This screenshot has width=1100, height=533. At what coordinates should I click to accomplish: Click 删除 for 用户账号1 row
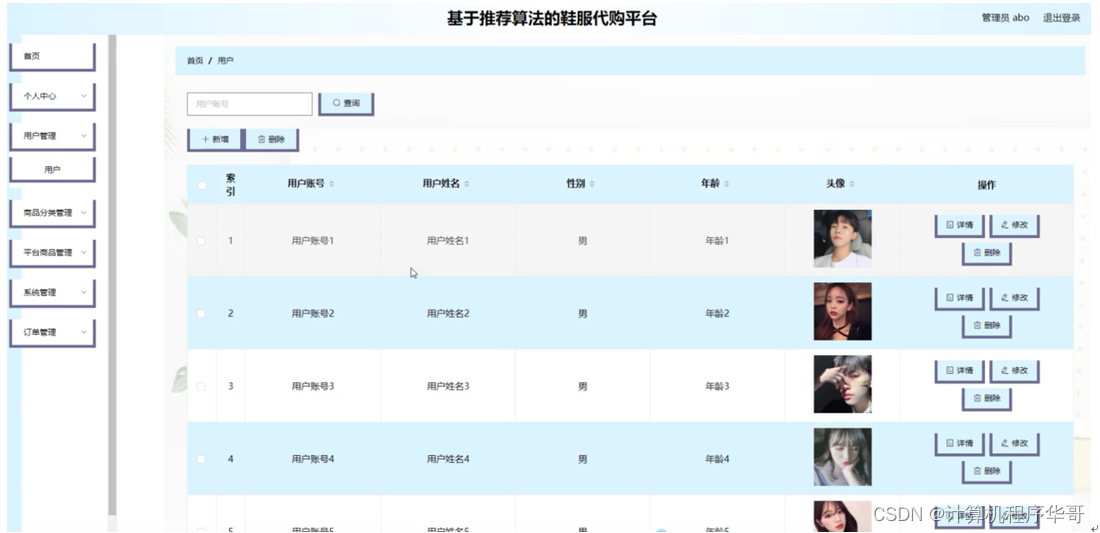tap(986, 253)
